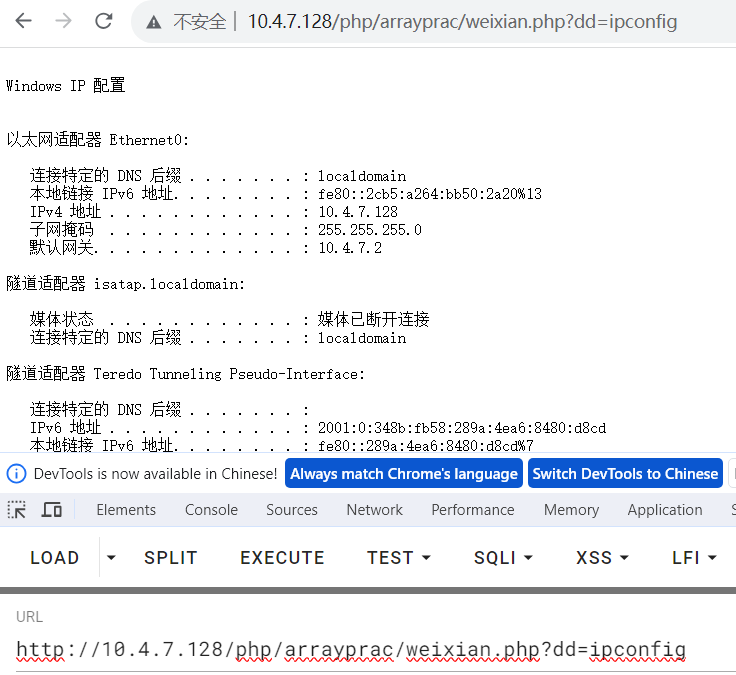Open the Elements tab

click(x=126, y=510)
